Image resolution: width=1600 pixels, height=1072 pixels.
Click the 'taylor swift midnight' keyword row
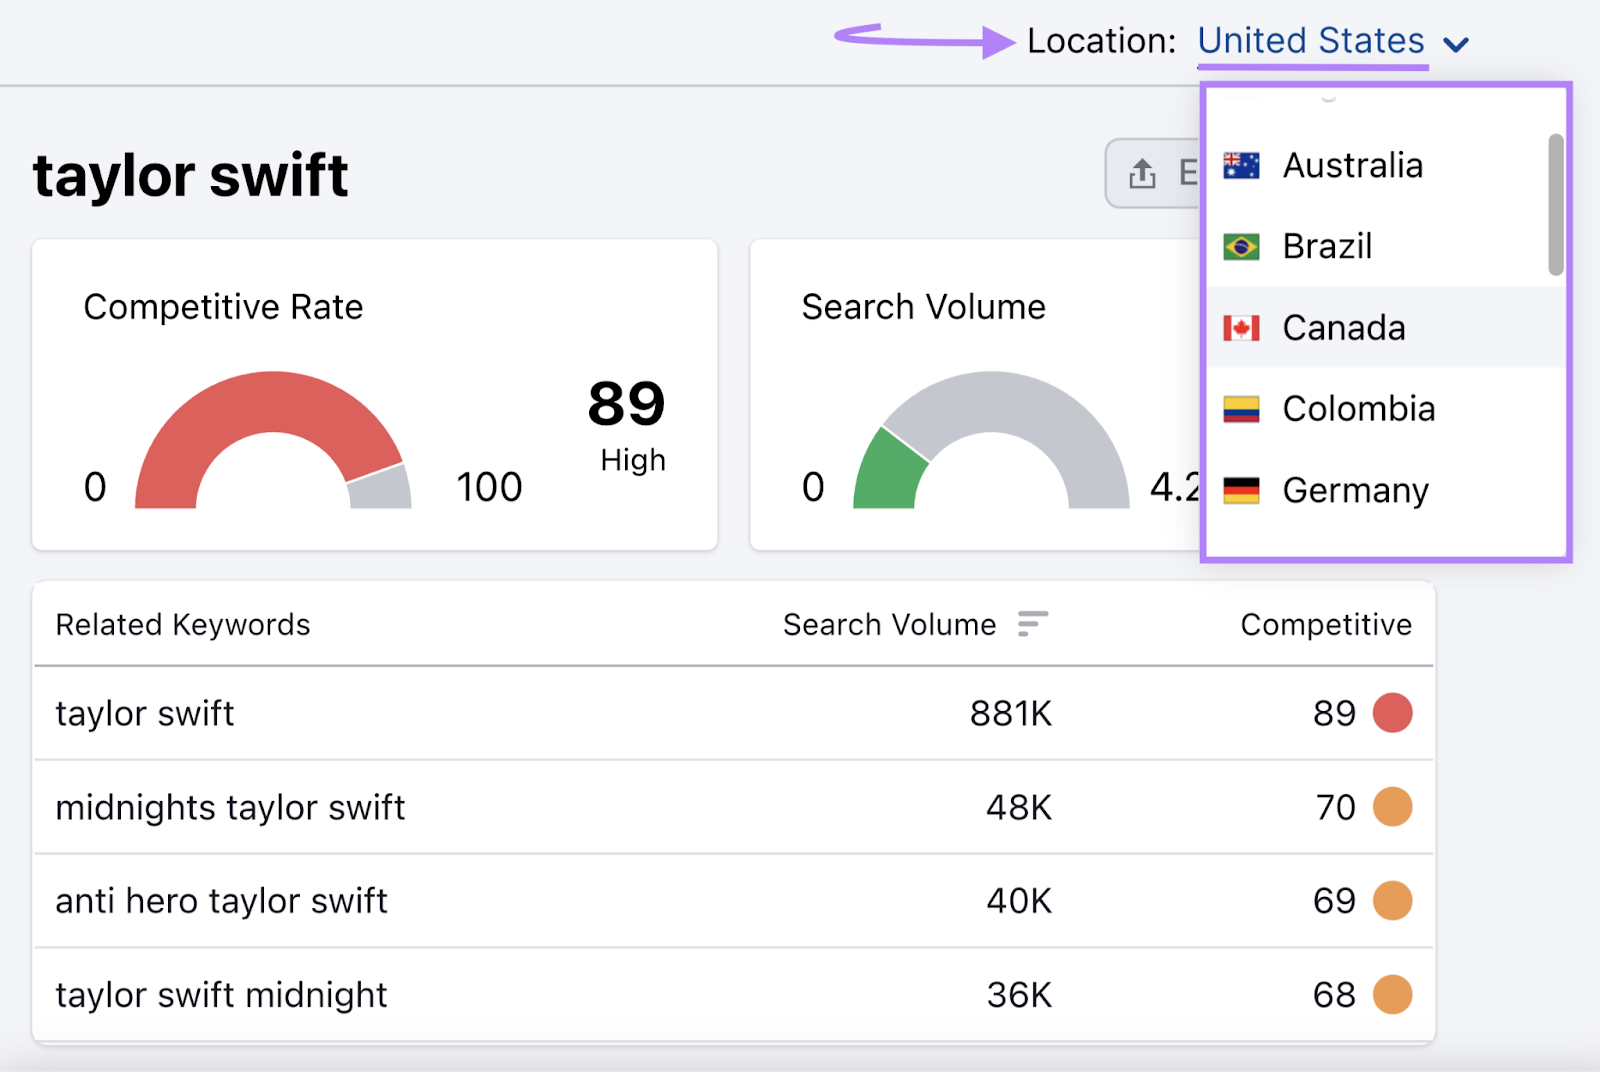pos(221,995)
